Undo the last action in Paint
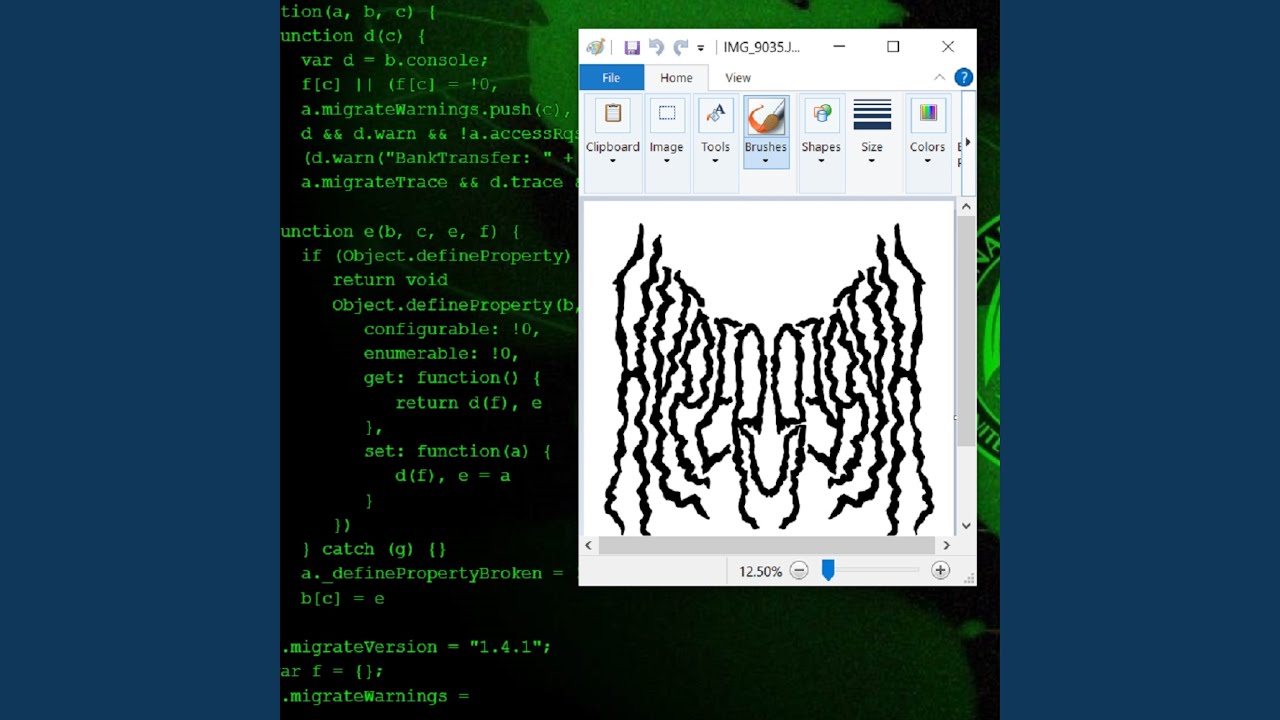 click(656, 47)
